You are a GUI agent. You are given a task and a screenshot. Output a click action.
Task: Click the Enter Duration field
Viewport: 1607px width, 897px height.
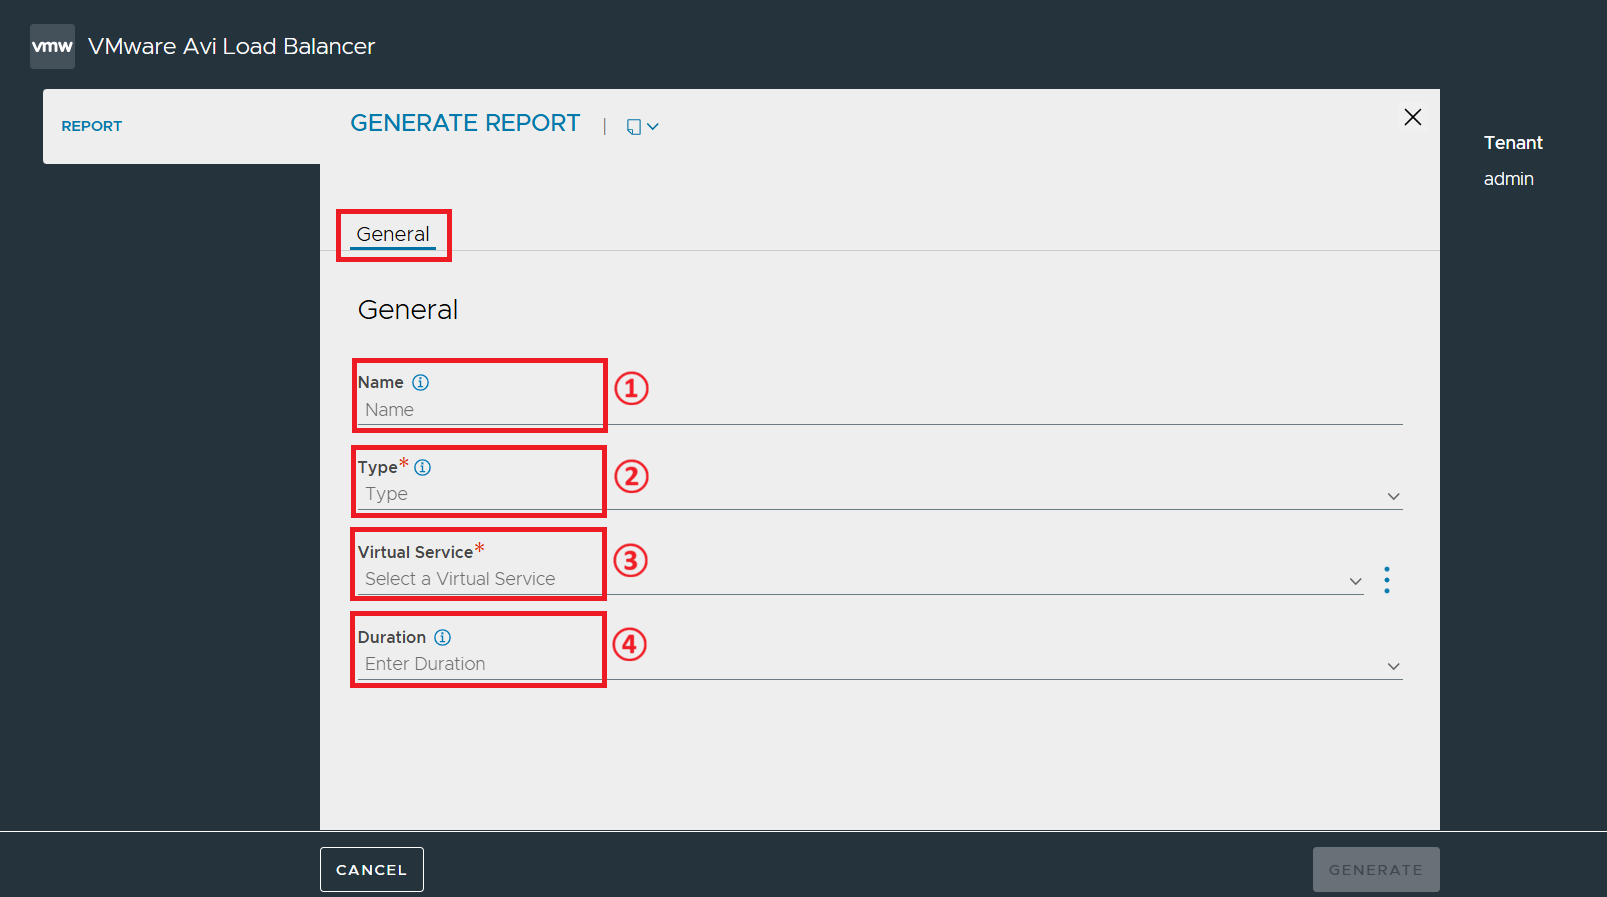click(x=880, y=664)
